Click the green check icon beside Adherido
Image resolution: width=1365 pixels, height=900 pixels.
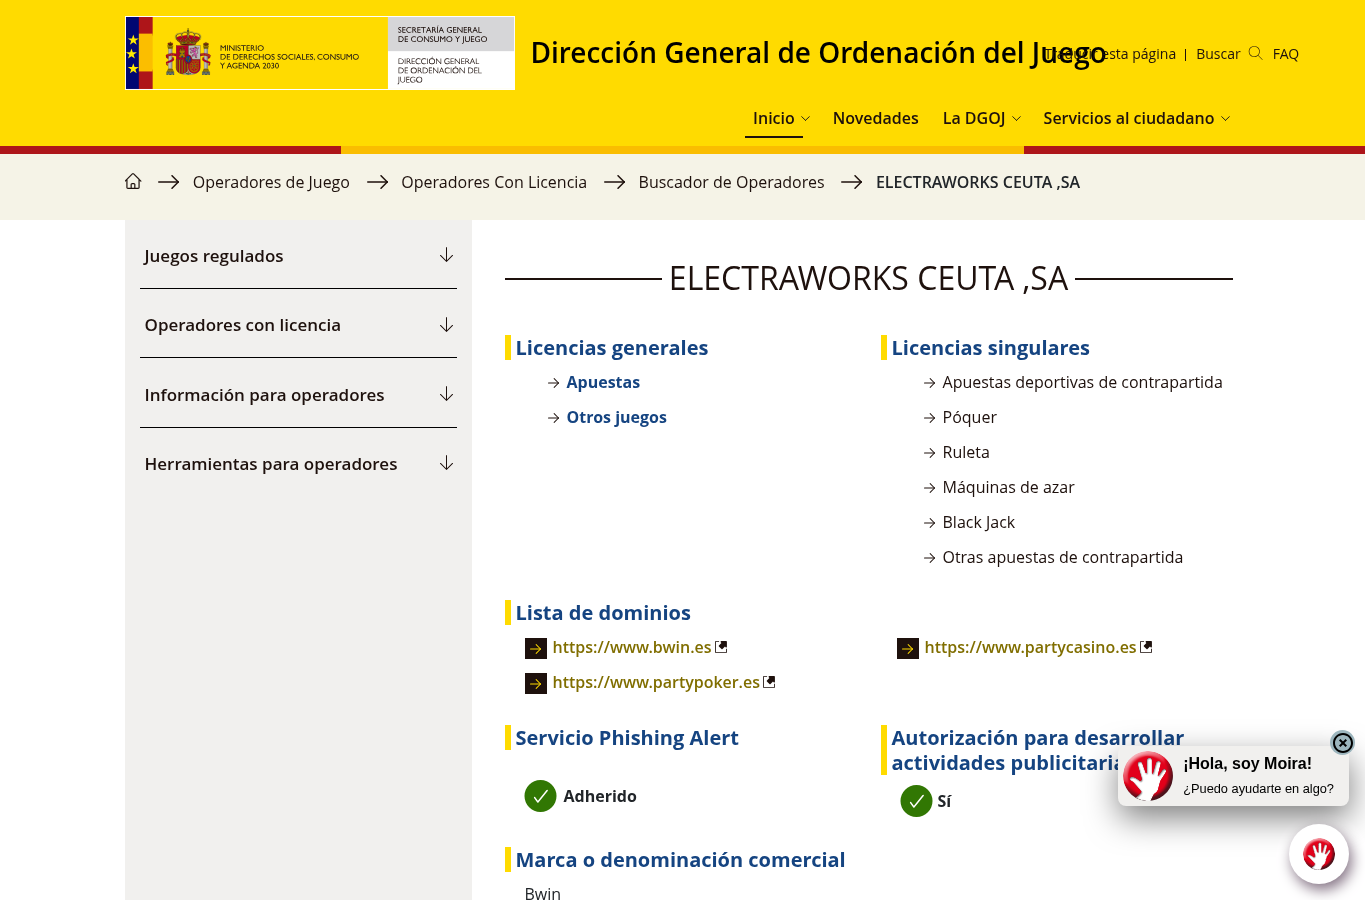click(540, 796)
